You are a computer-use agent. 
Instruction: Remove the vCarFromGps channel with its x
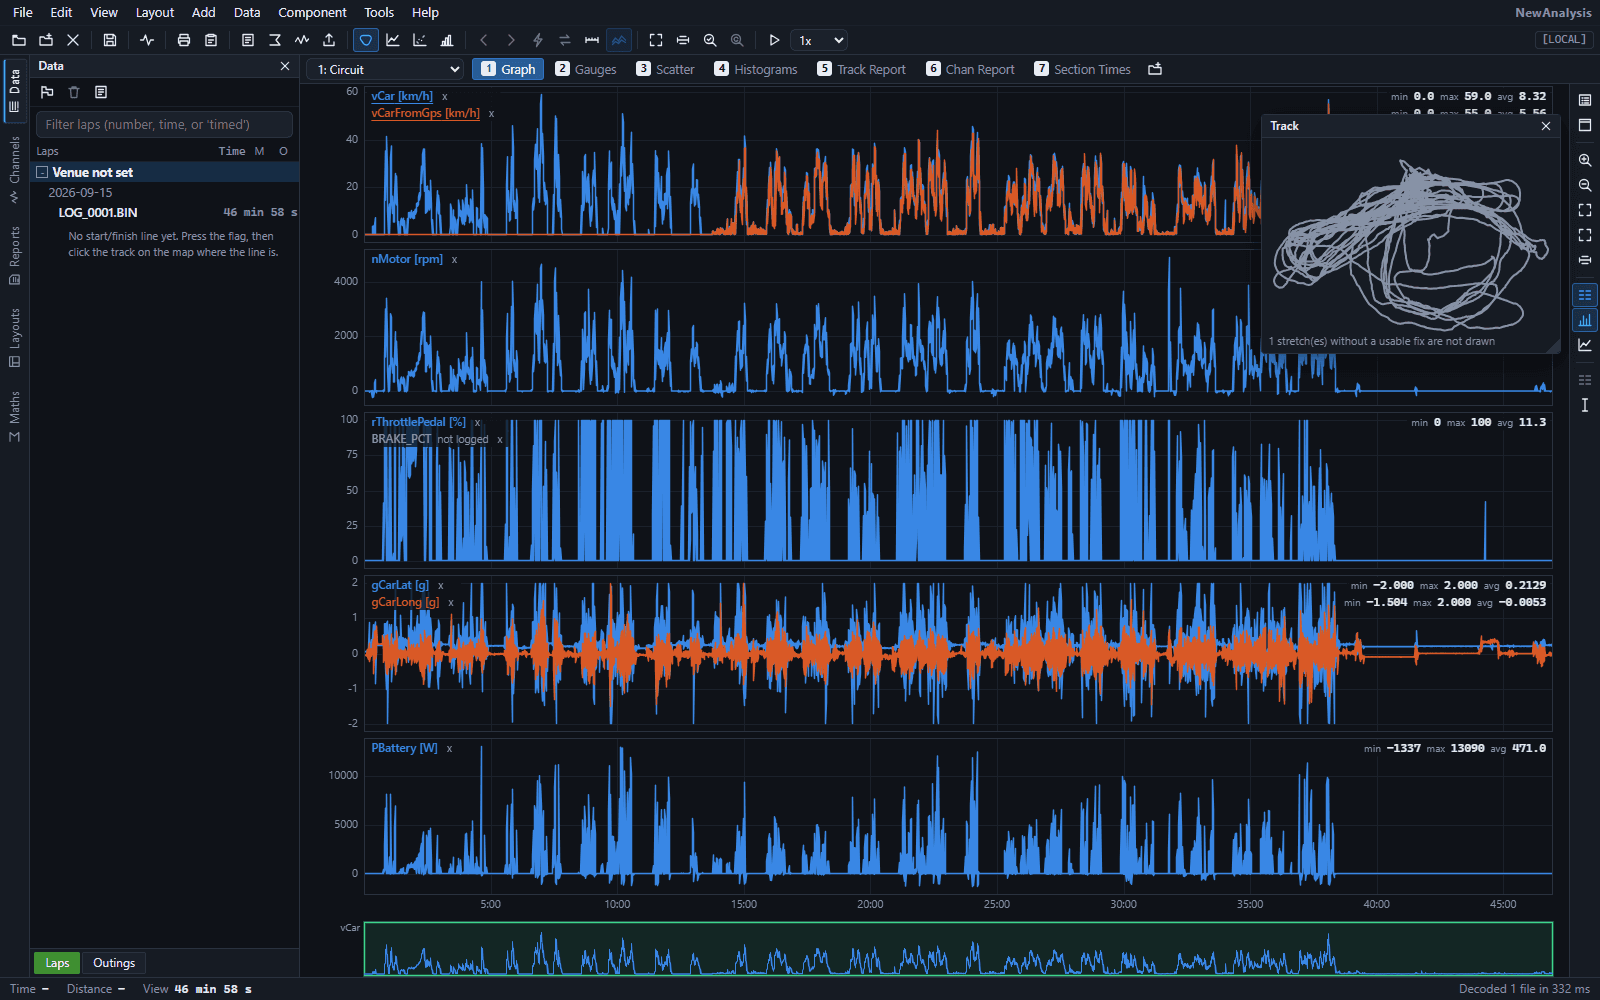pyautogui.click(x=491, y=114)
